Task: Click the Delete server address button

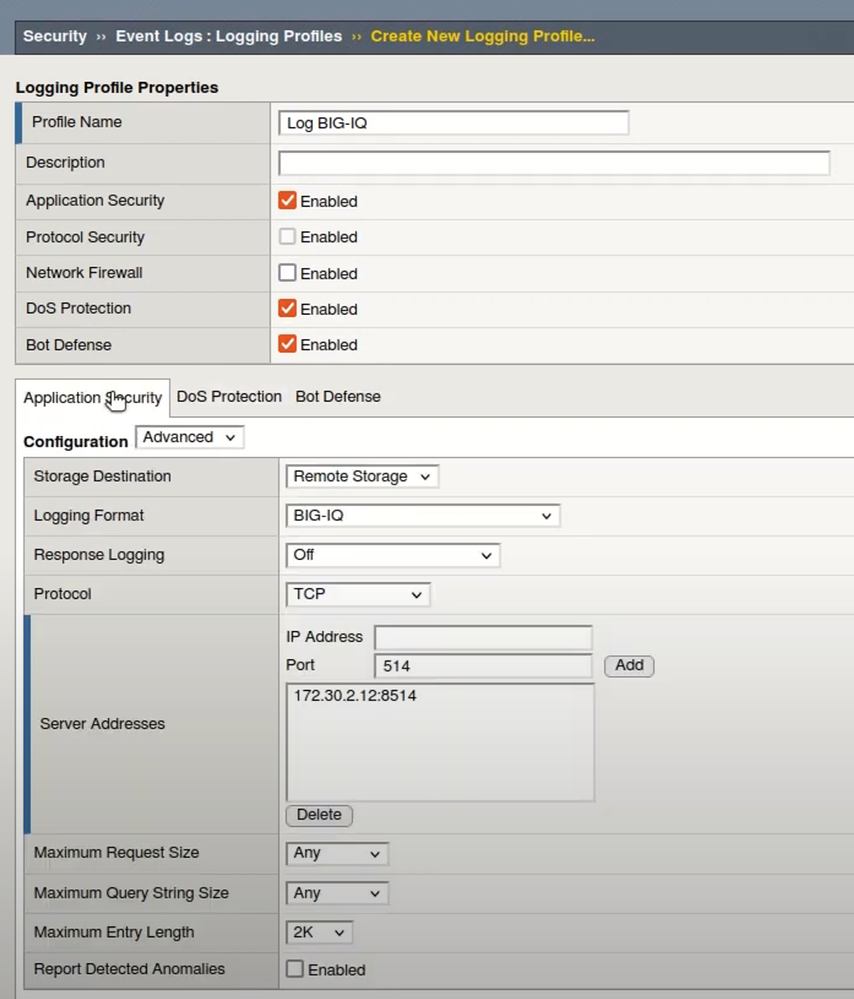Action: click(319, 815)
